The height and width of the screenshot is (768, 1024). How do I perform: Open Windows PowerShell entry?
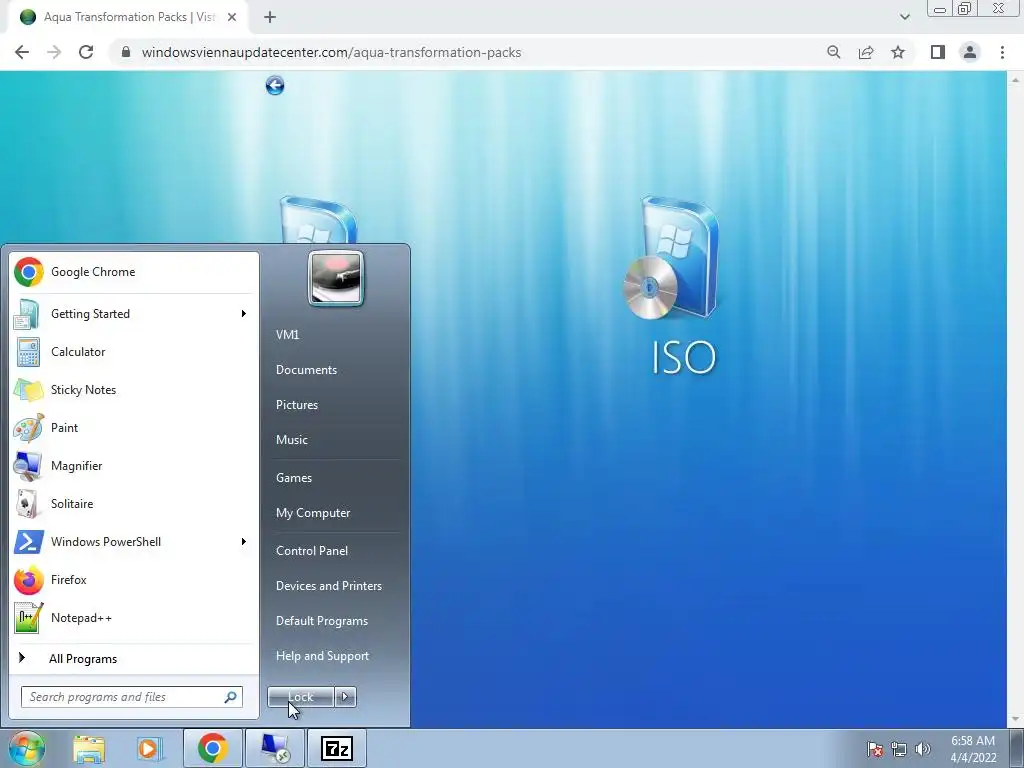click(134, 542)
